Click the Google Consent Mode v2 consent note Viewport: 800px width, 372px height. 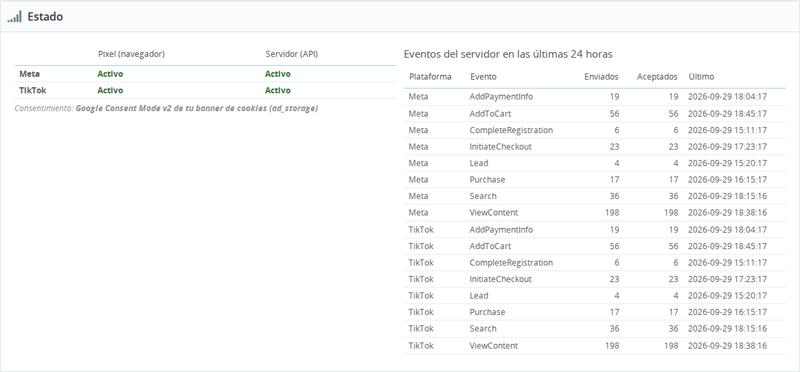tap(166, 109)
